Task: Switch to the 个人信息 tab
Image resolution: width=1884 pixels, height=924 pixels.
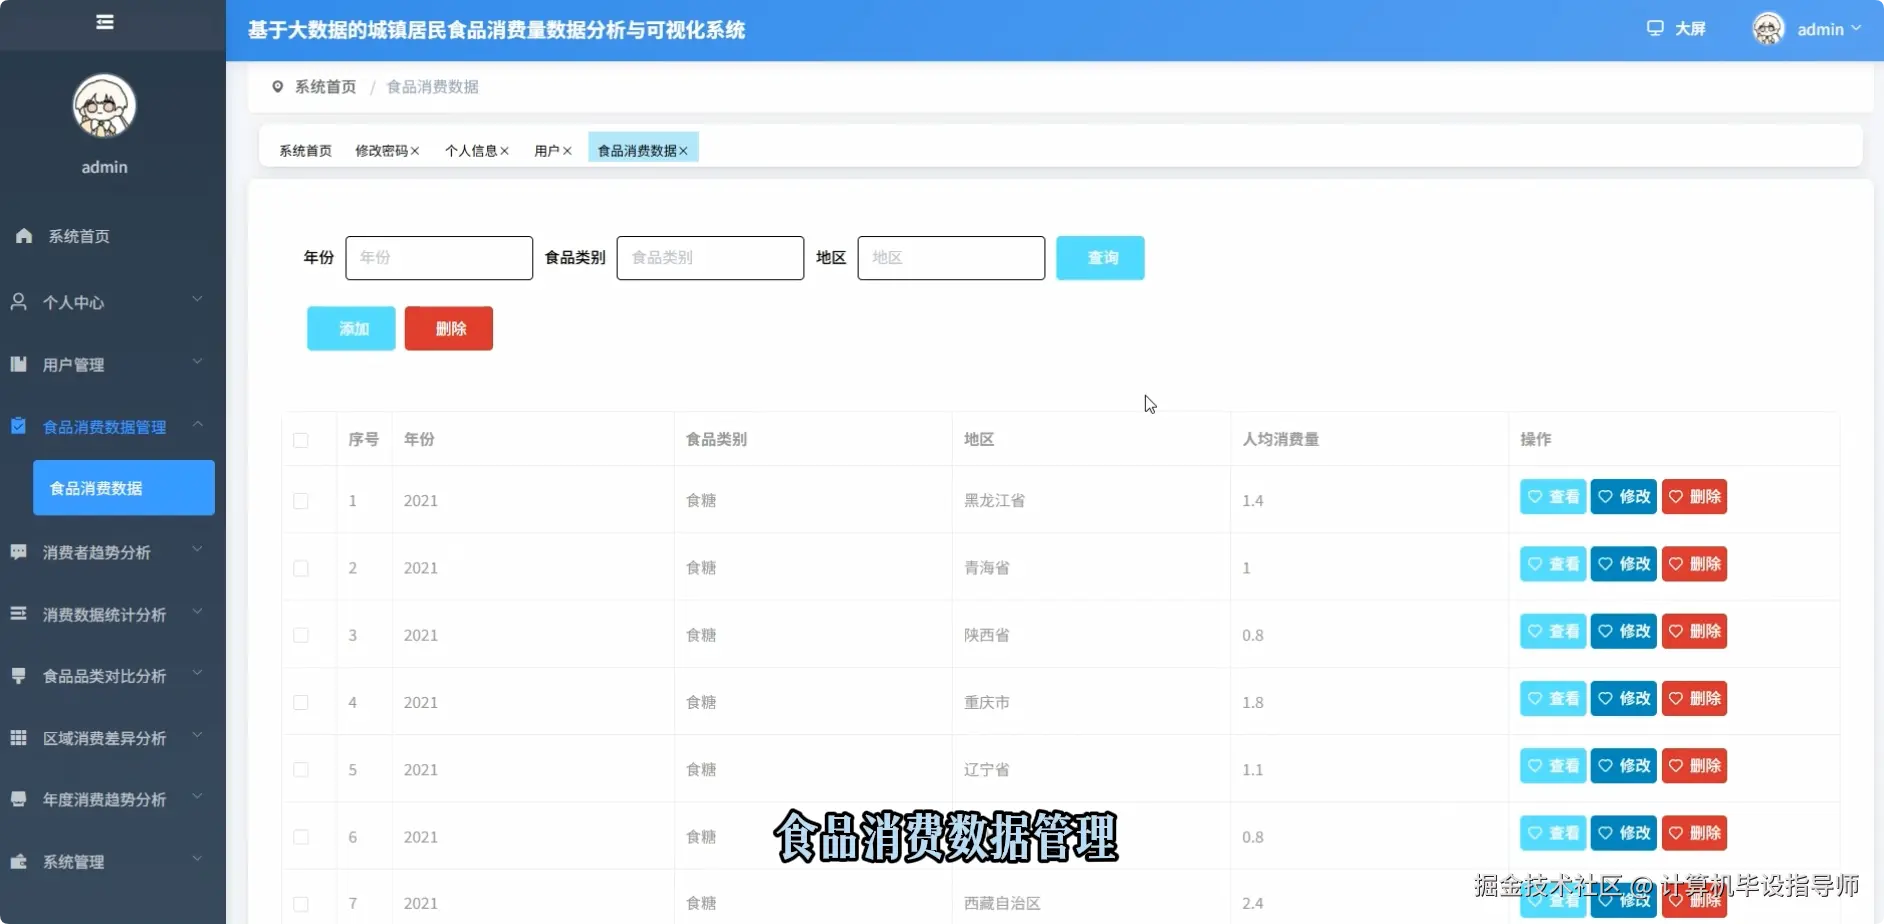Action: [x=471, y=151]
